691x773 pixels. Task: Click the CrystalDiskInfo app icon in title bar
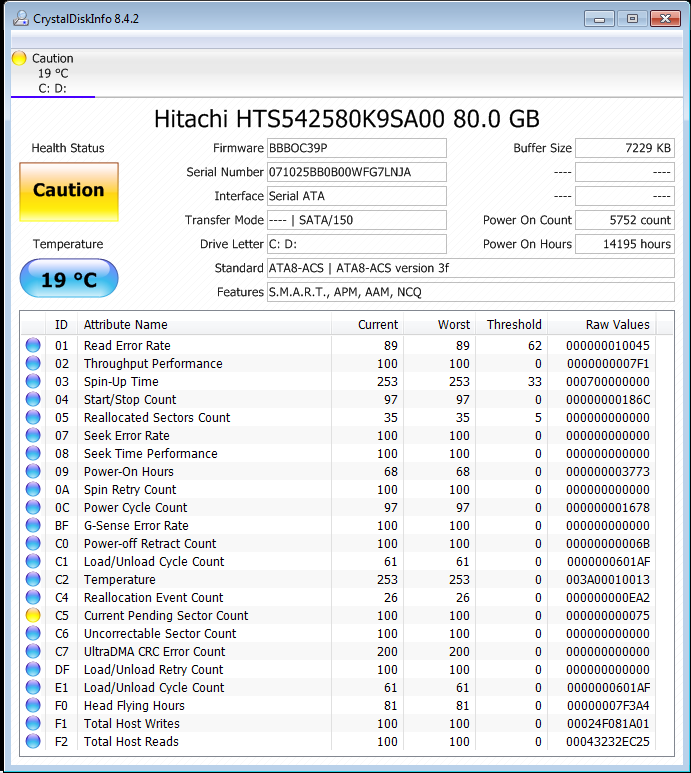(x=21, y=19)
